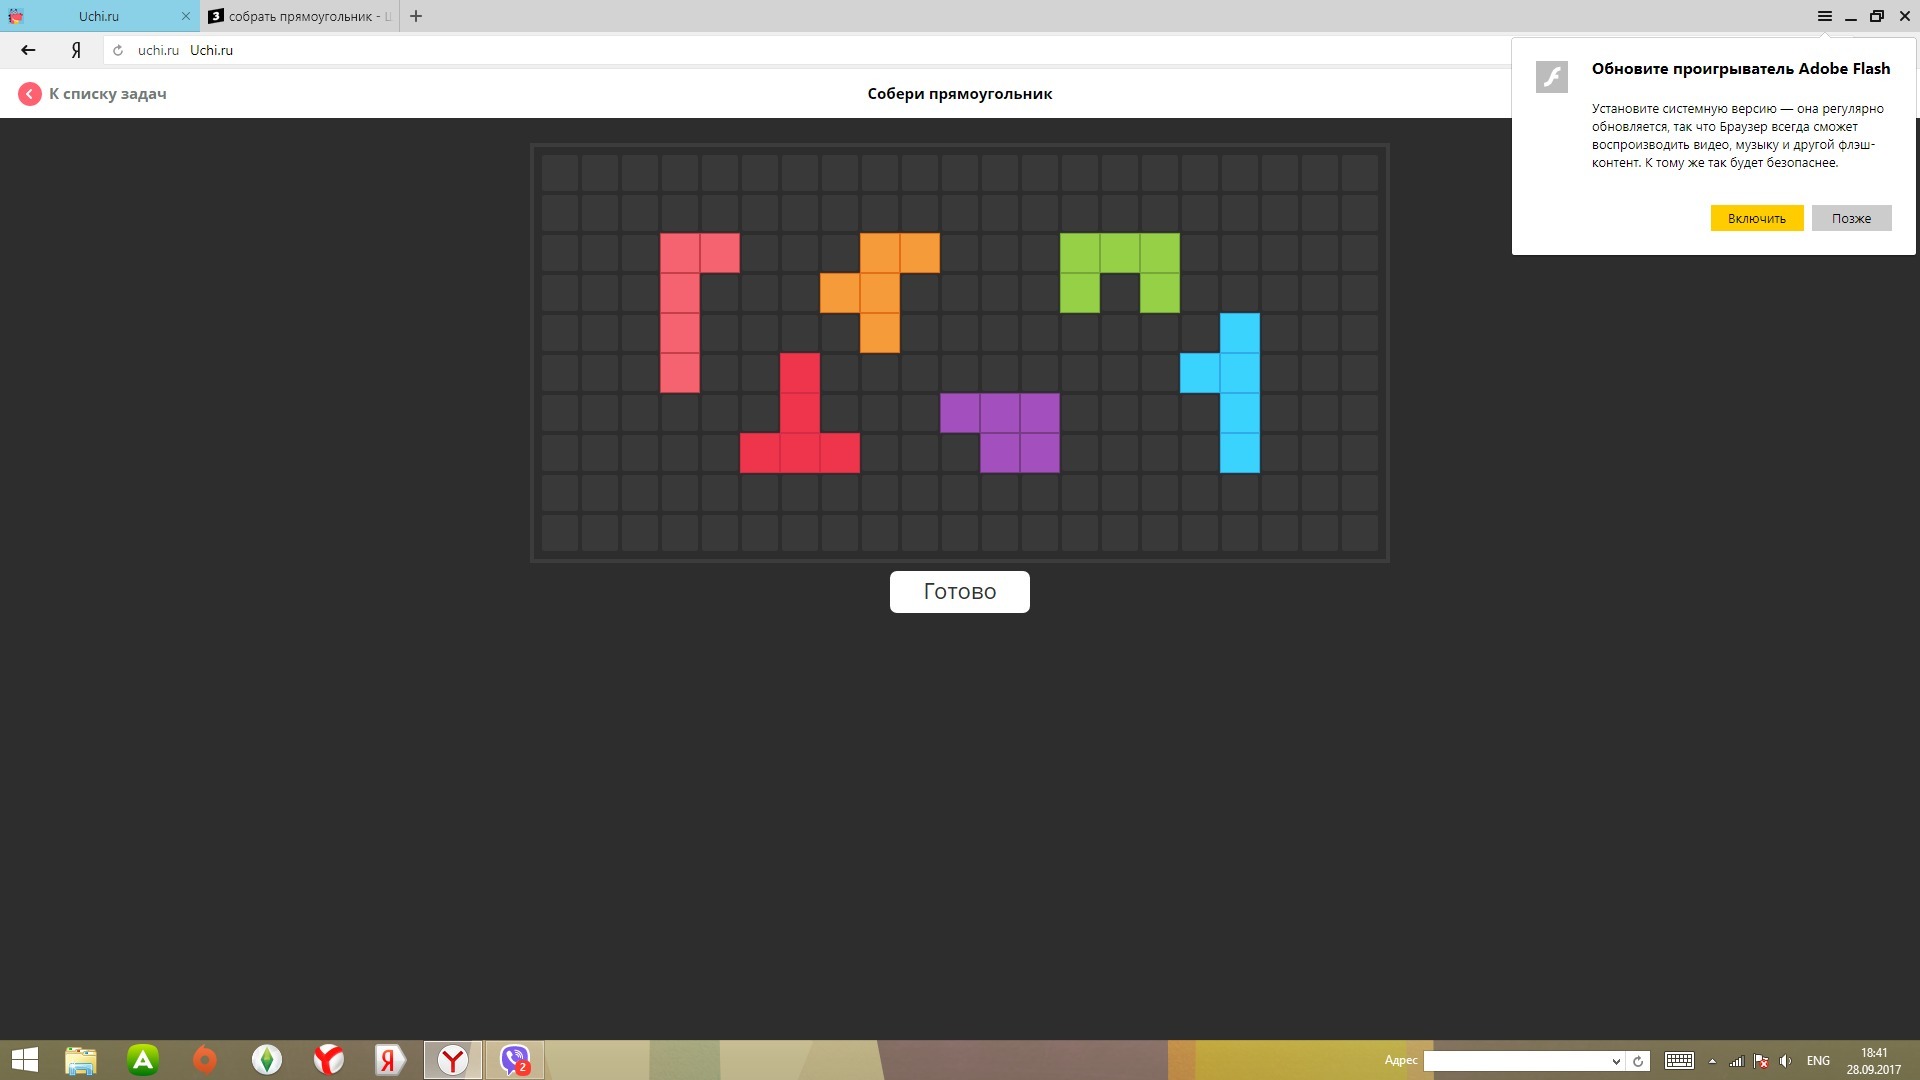Click the browser back arrow button
Viewport: 1920px width, 1080px height.
coord(28,50)
